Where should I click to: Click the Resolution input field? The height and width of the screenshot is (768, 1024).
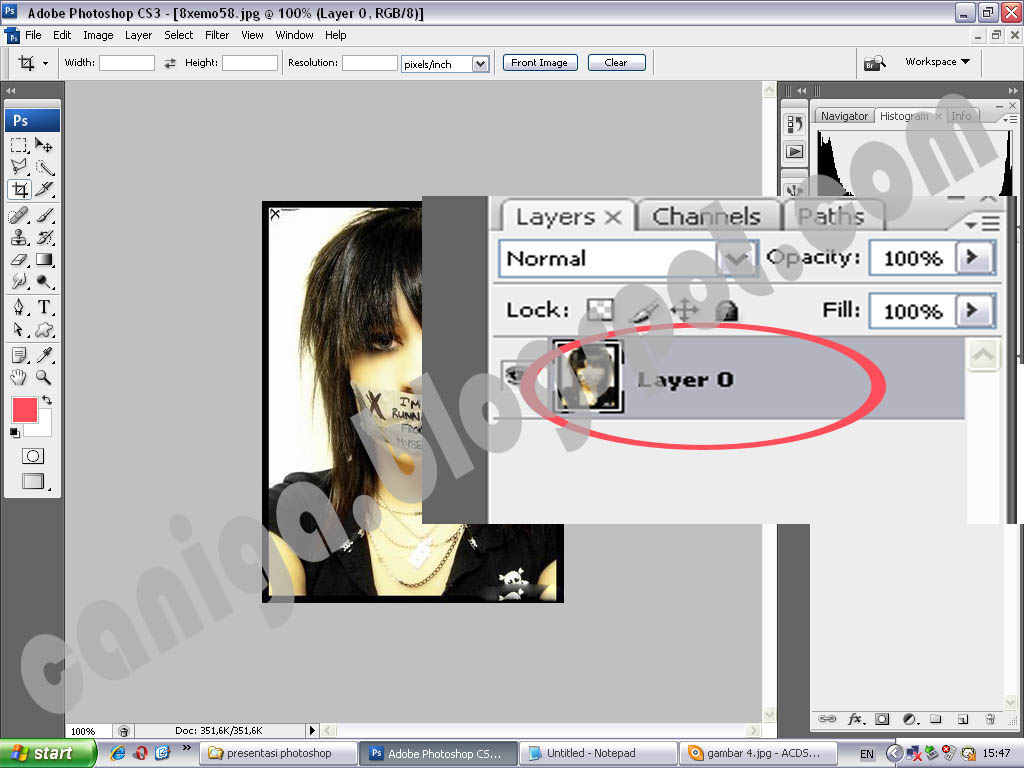370,63
